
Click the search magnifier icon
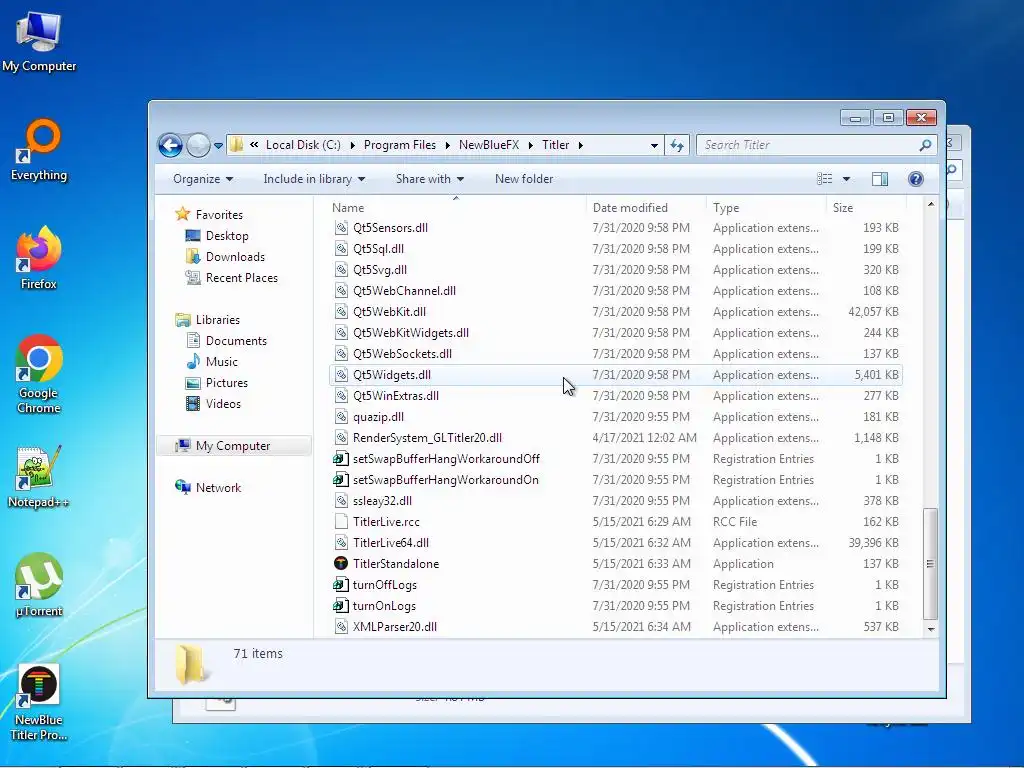(925, 145)
